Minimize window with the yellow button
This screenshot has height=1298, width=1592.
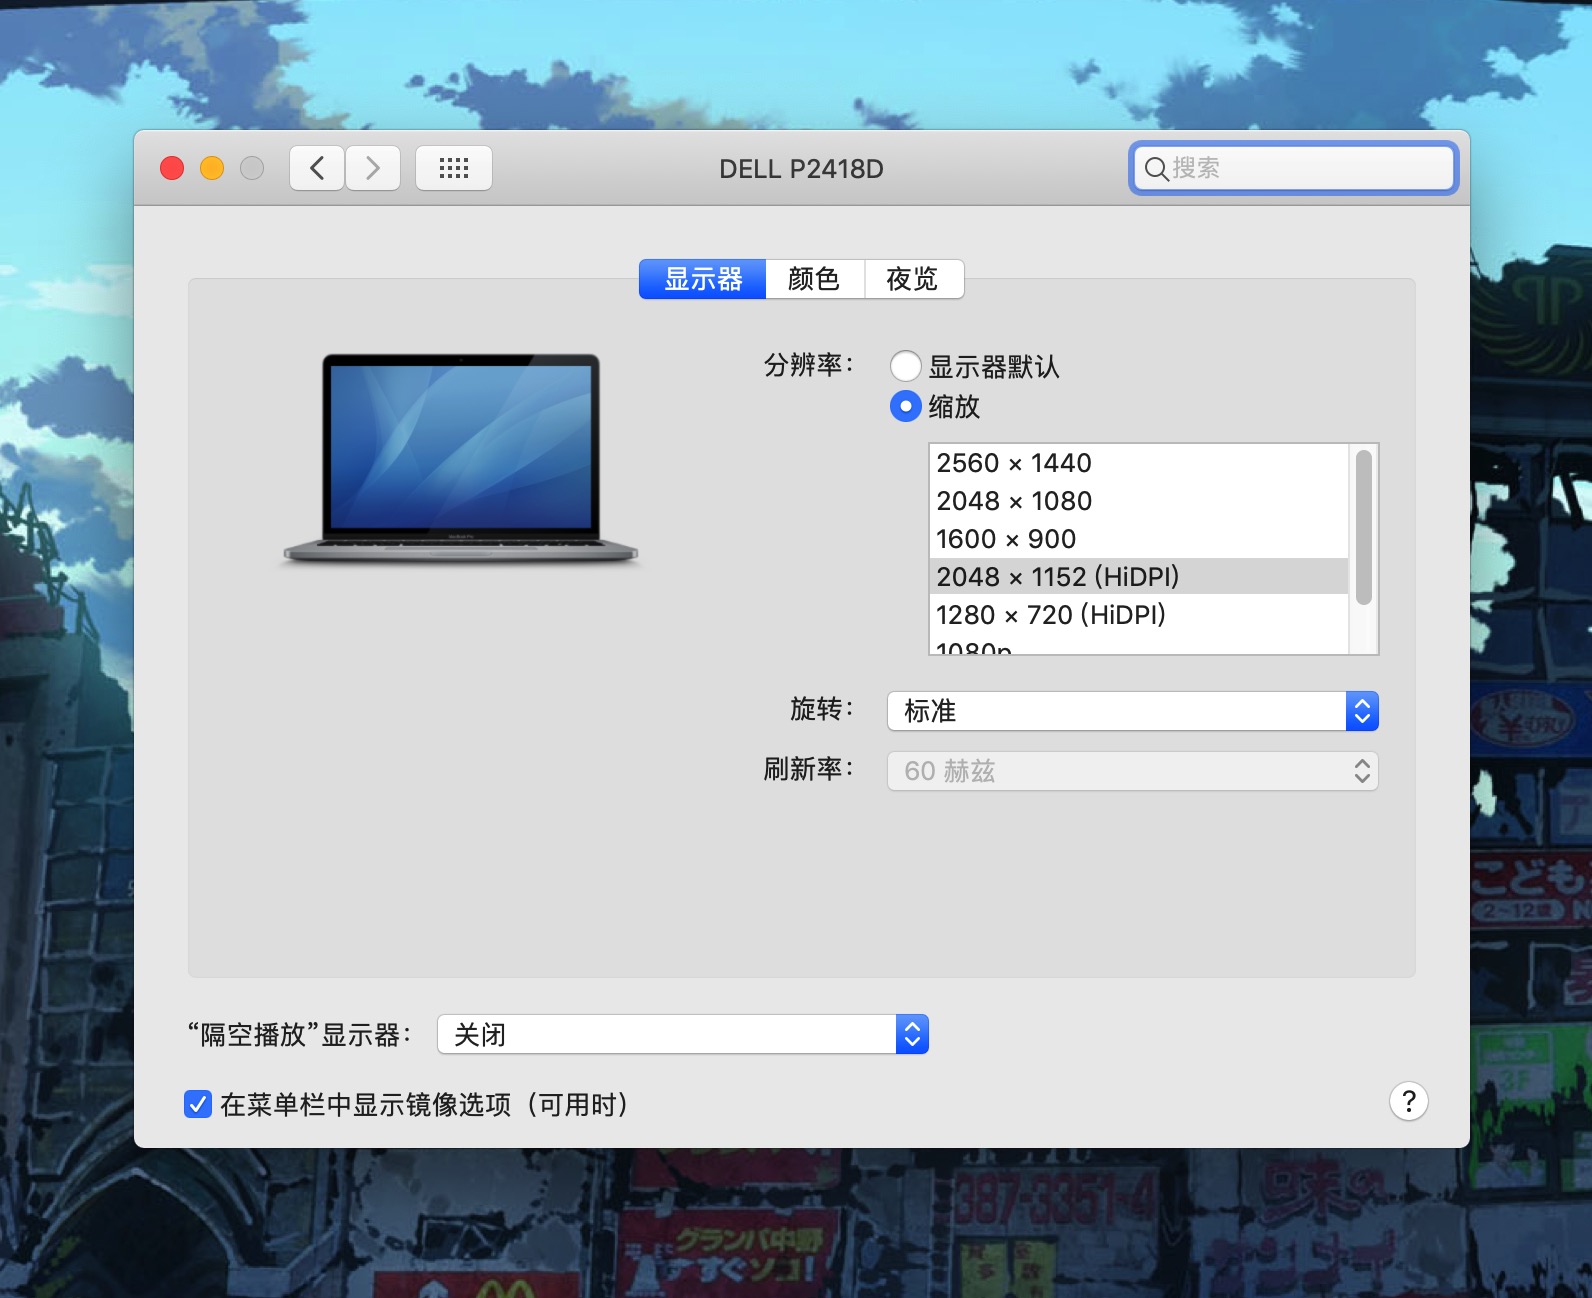[212, 168]
